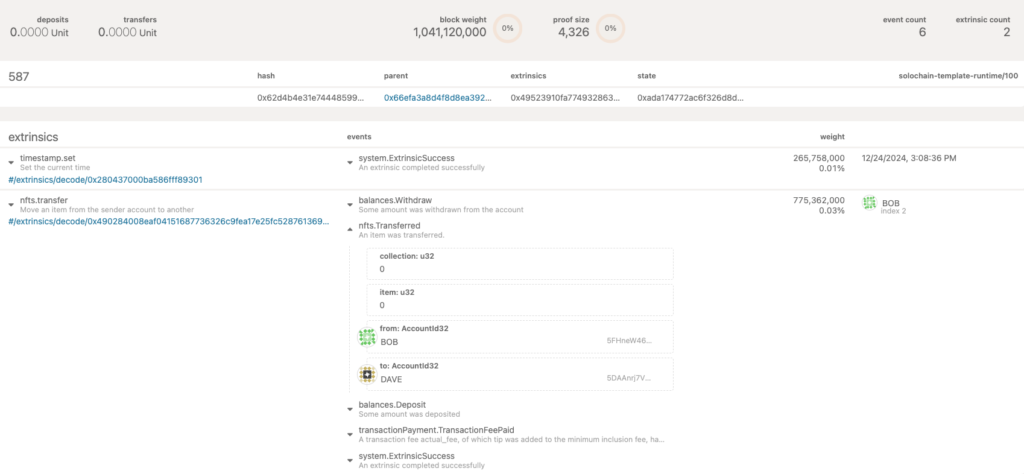The image size is (1024, 474).
Task: Expand the transactionPayment.TransactionFeePaid event
Action: coord(350,435)
